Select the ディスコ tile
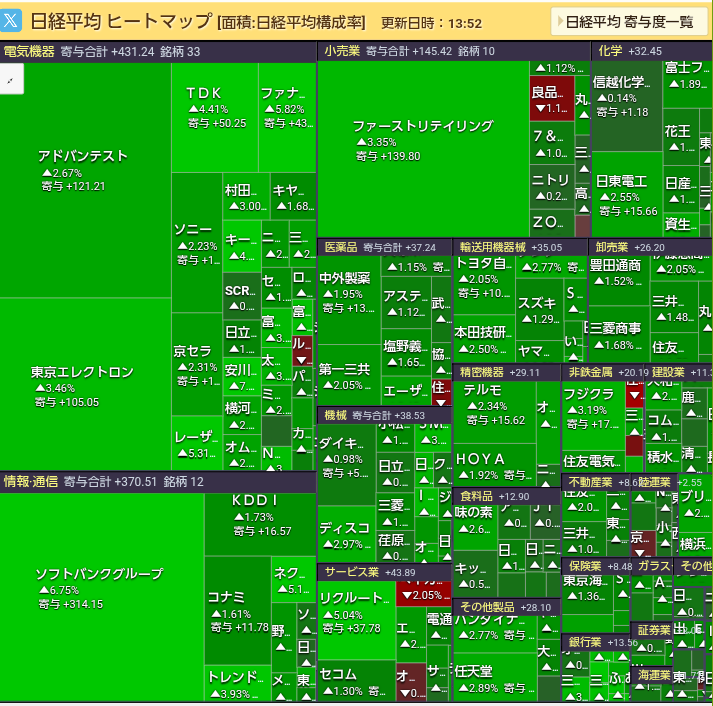713x706 pixels. tap(346, 534)
